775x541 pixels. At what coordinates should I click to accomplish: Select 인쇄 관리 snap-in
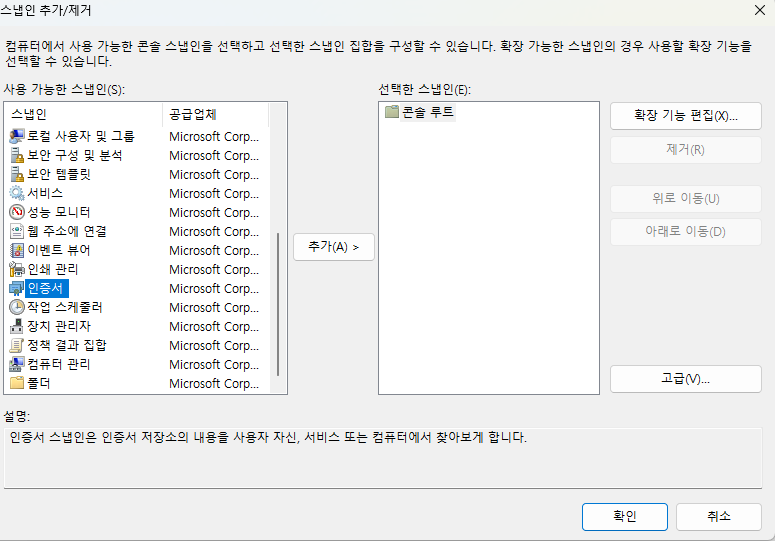53,269
